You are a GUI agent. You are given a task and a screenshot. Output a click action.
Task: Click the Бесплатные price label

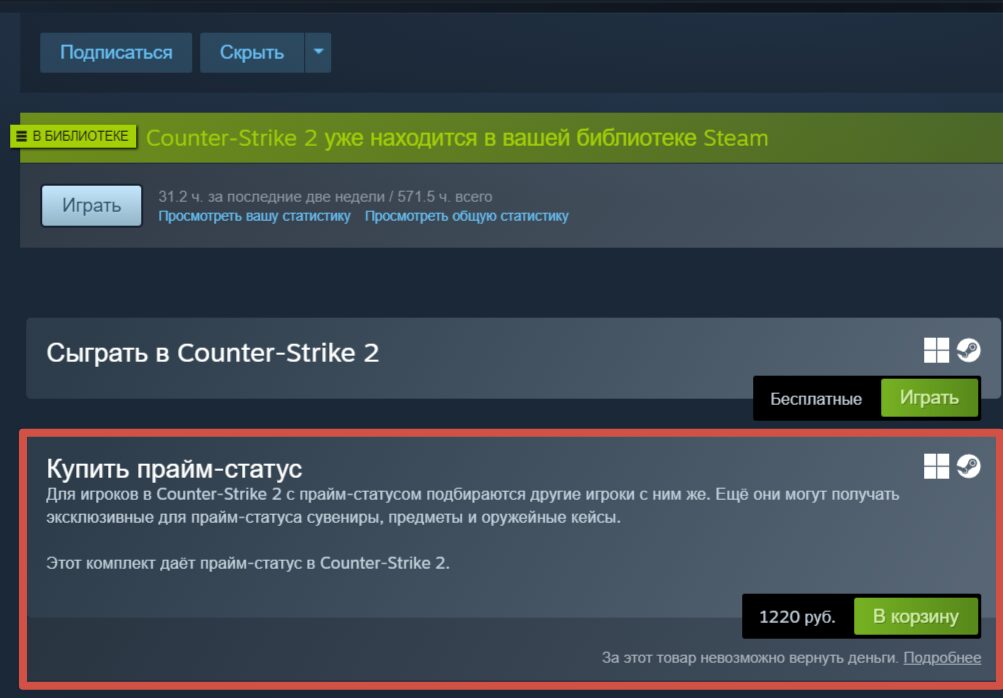click(x=816, y=399)
